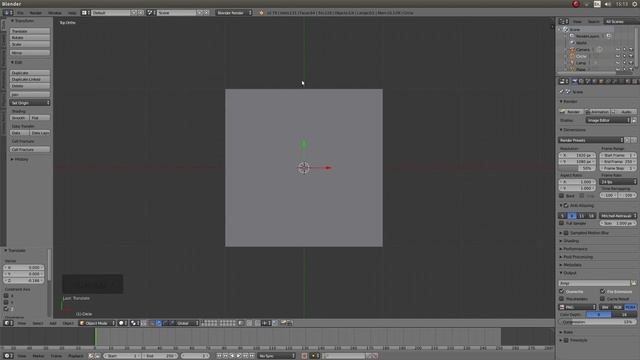Open the Playback menu in timeline header
This screenshot has width=640, height=360.
pyautogui.click(x=76, y=356)
